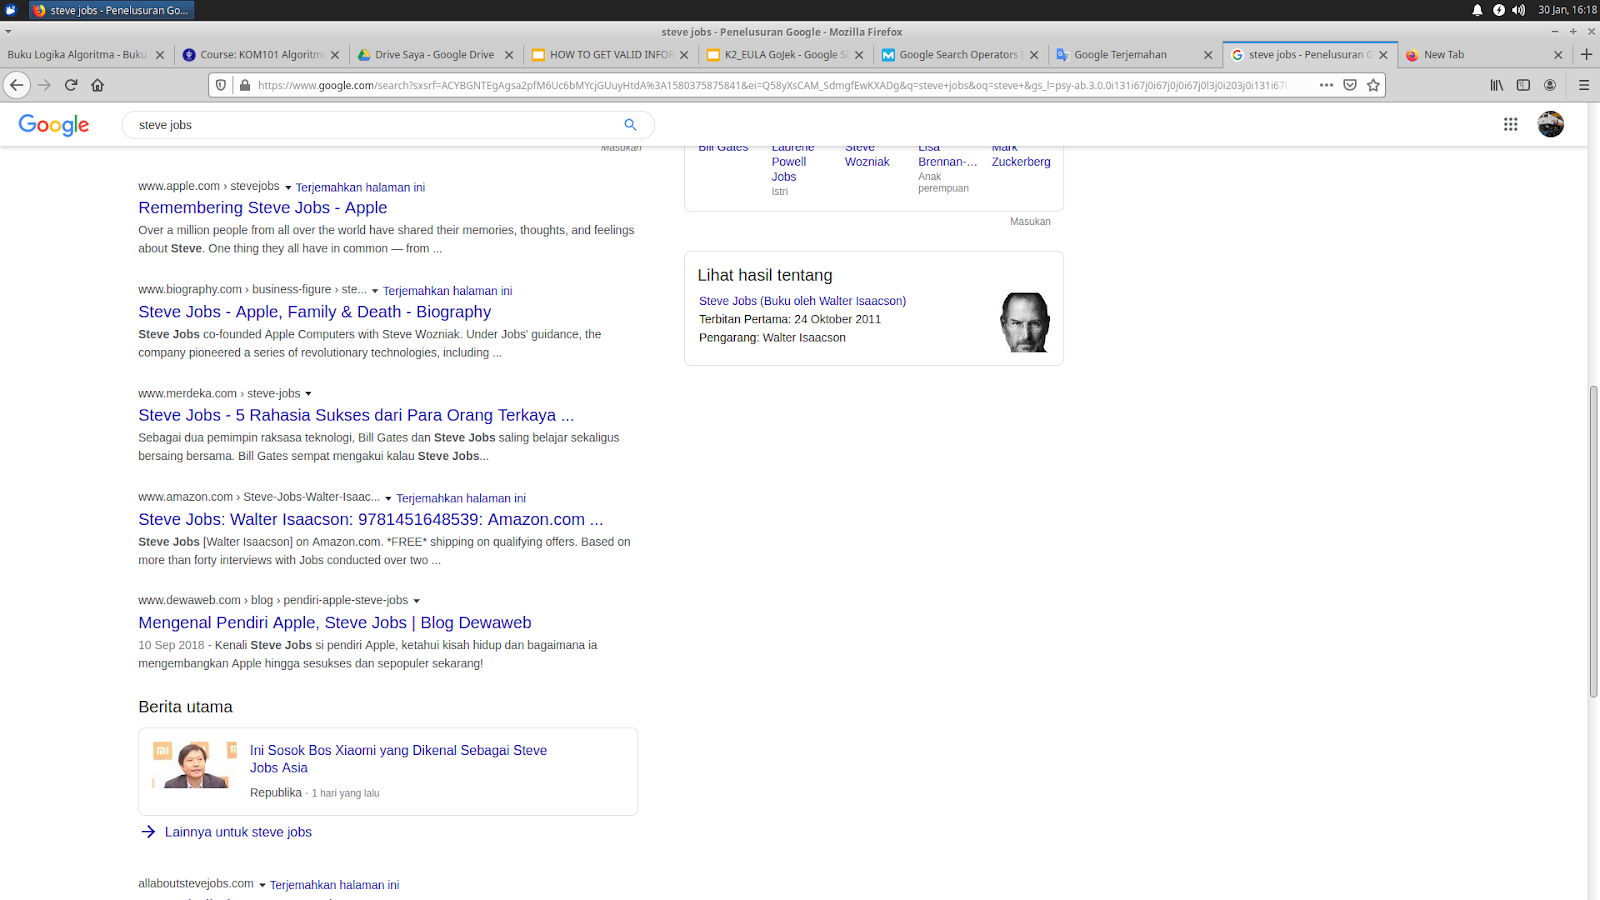The height and width of the screenshot is (900, 1600).
Task: Expand dropdown next to apple.com stevejobs URL
Action: tap(288, 188)
